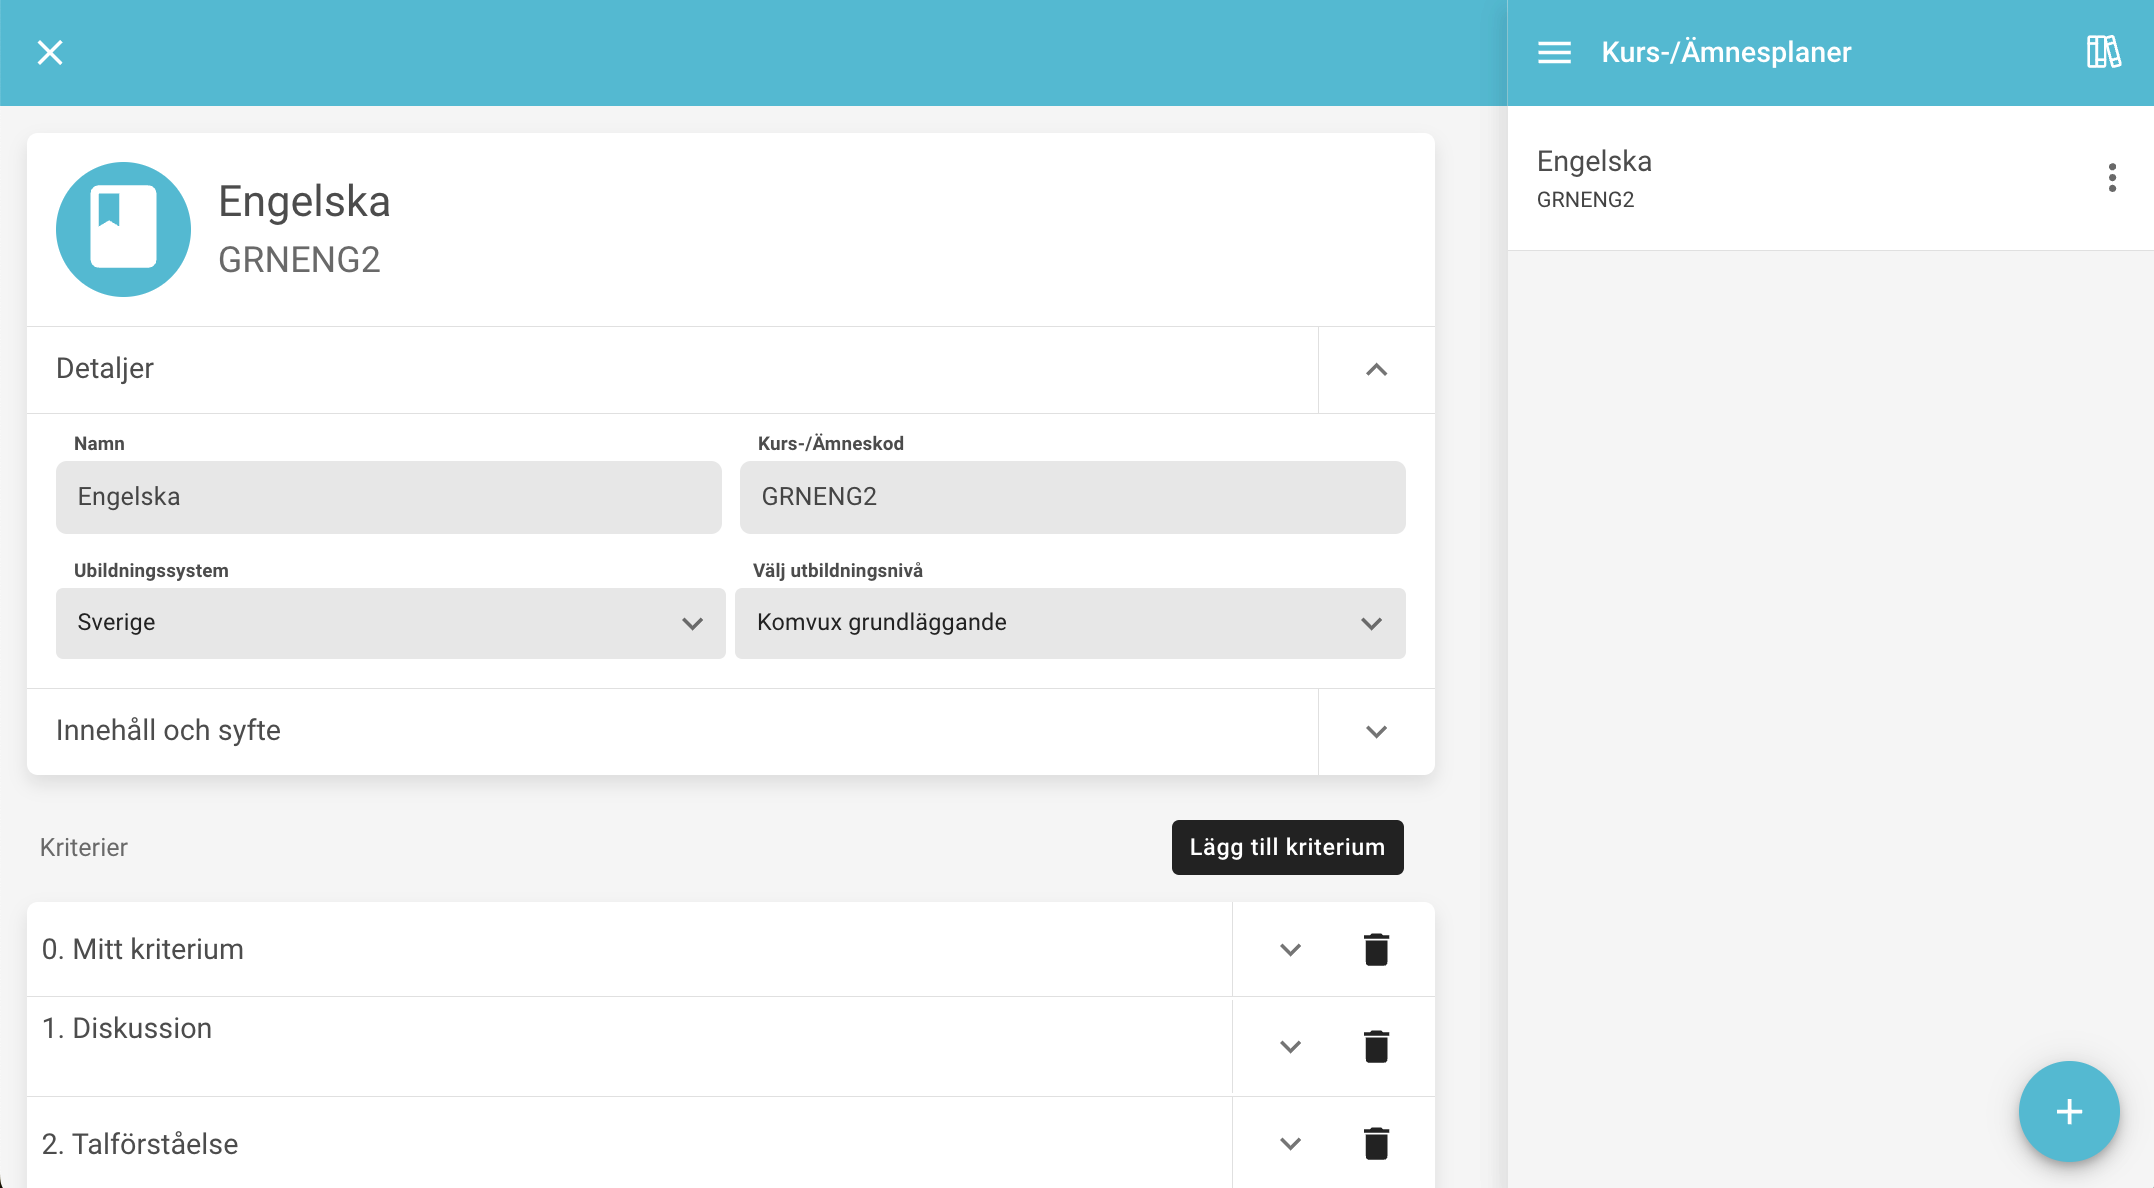Screen dimensions: 2154x1188
Task: Open the Ubildningssystem dropdown showing Sverige
Action: [390, 623]
